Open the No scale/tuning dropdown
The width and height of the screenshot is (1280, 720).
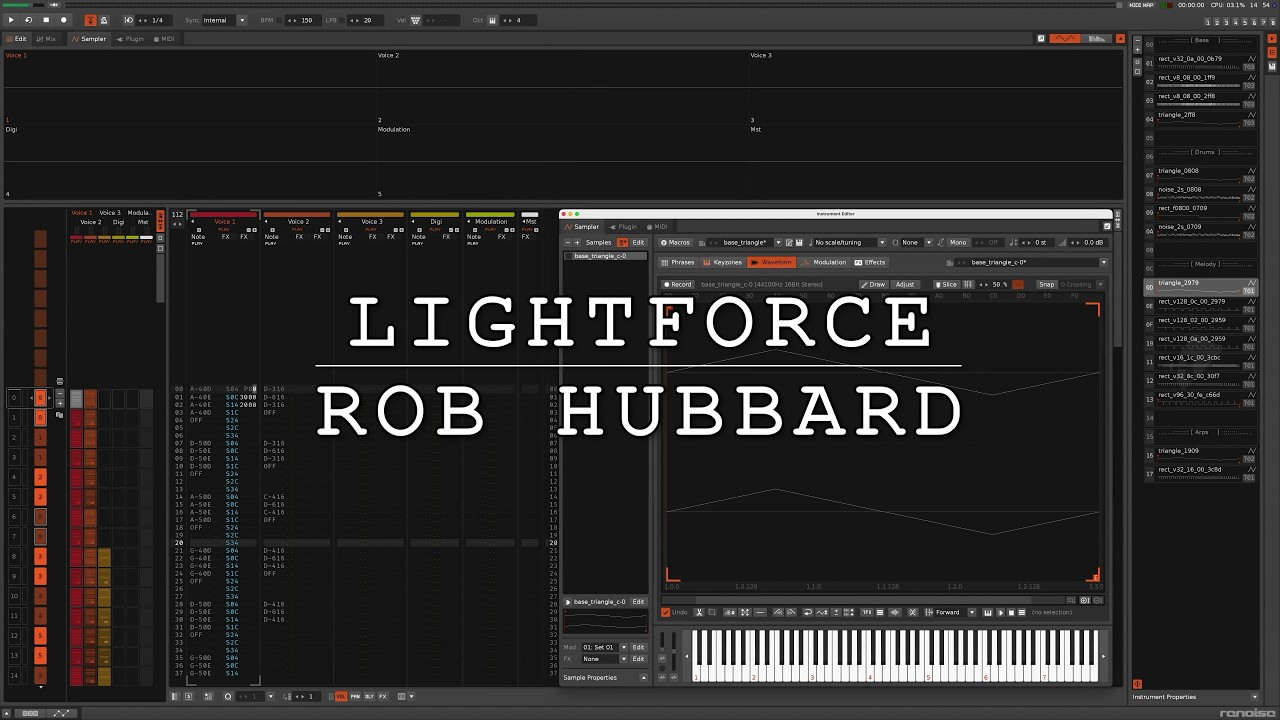(x=850, y=242)
